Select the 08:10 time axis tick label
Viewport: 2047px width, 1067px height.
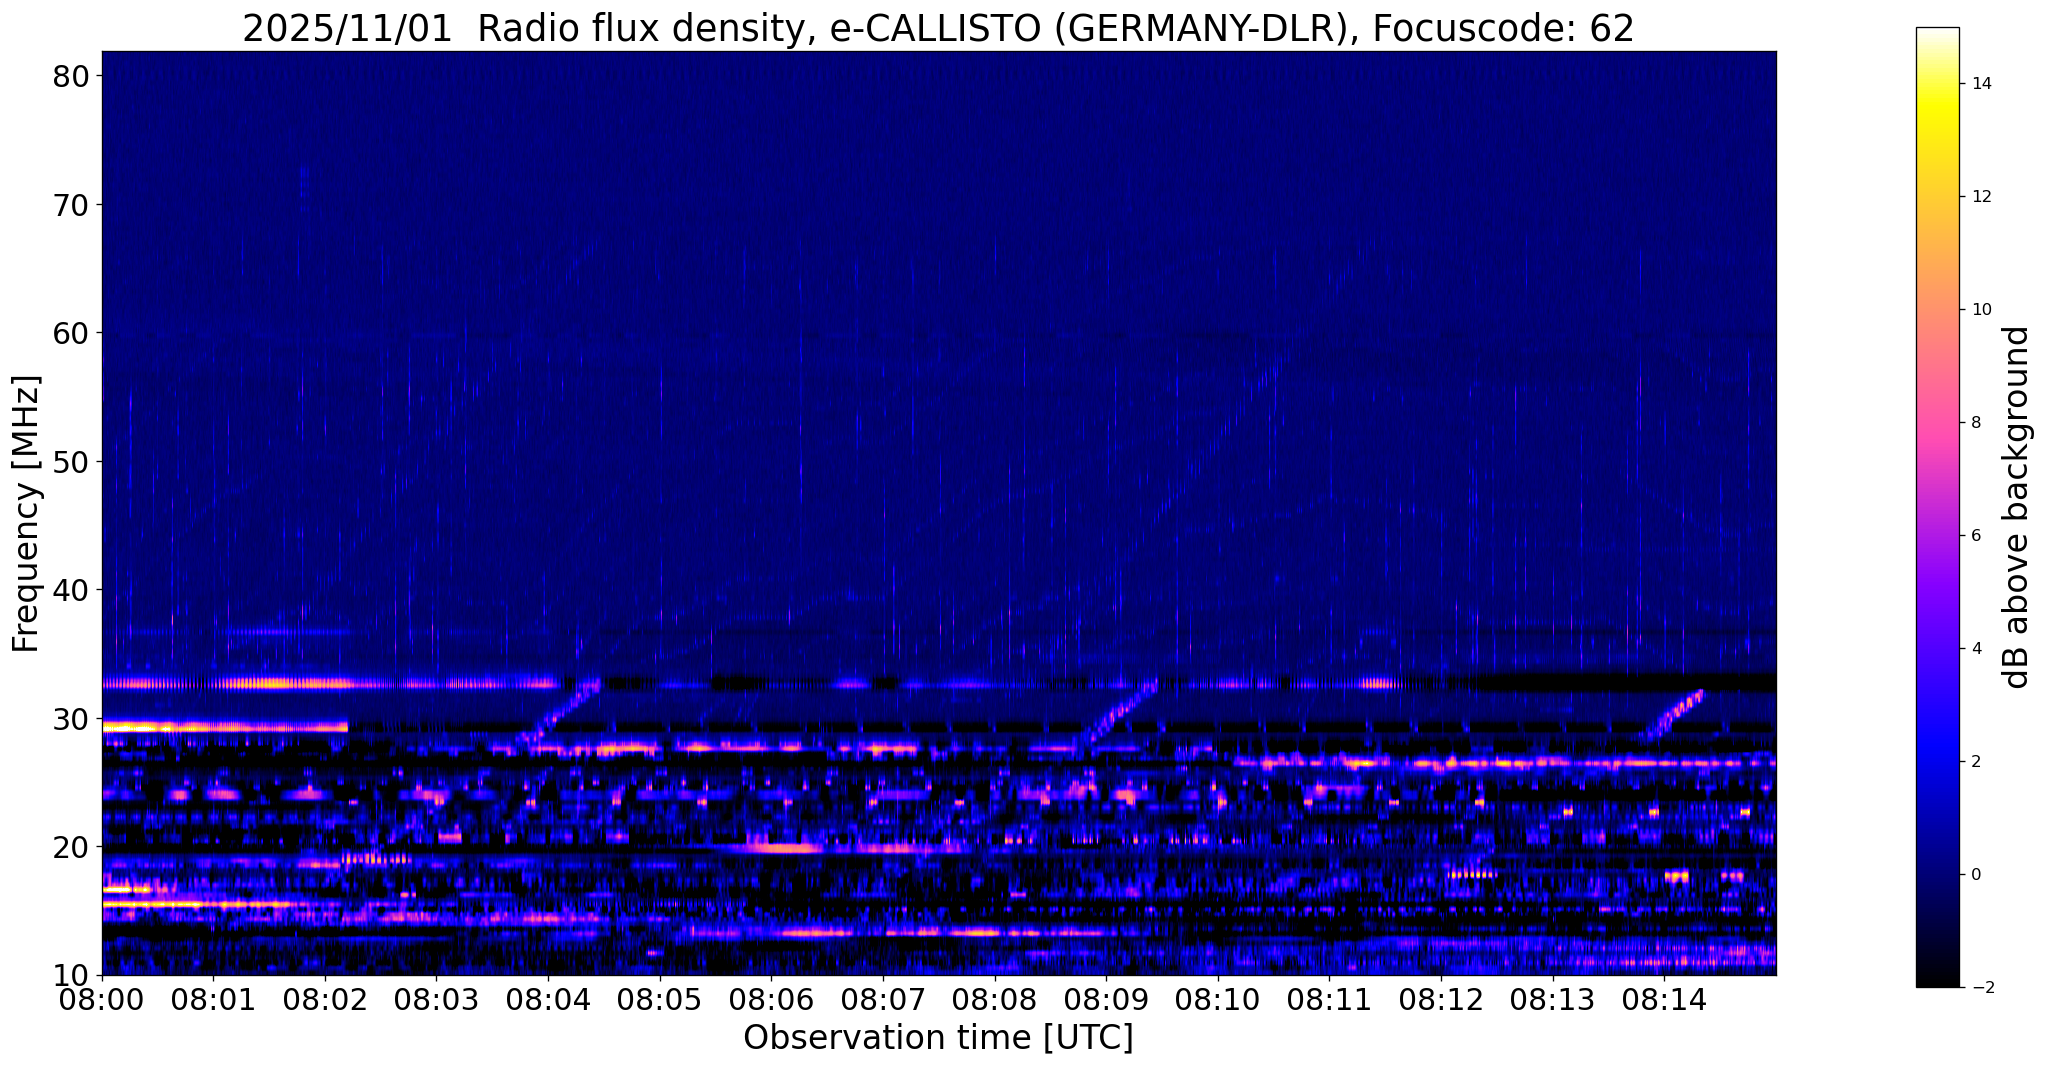click(x=1218, y=998)
